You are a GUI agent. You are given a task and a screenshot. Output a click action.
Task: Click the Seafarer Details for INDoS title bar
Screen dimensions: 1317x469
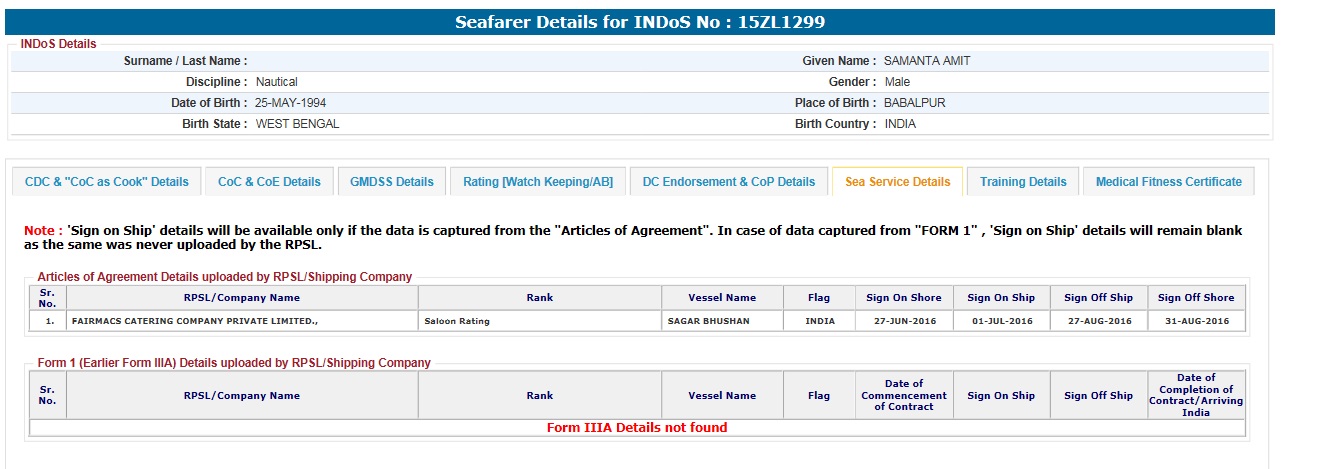pos(640,22)
